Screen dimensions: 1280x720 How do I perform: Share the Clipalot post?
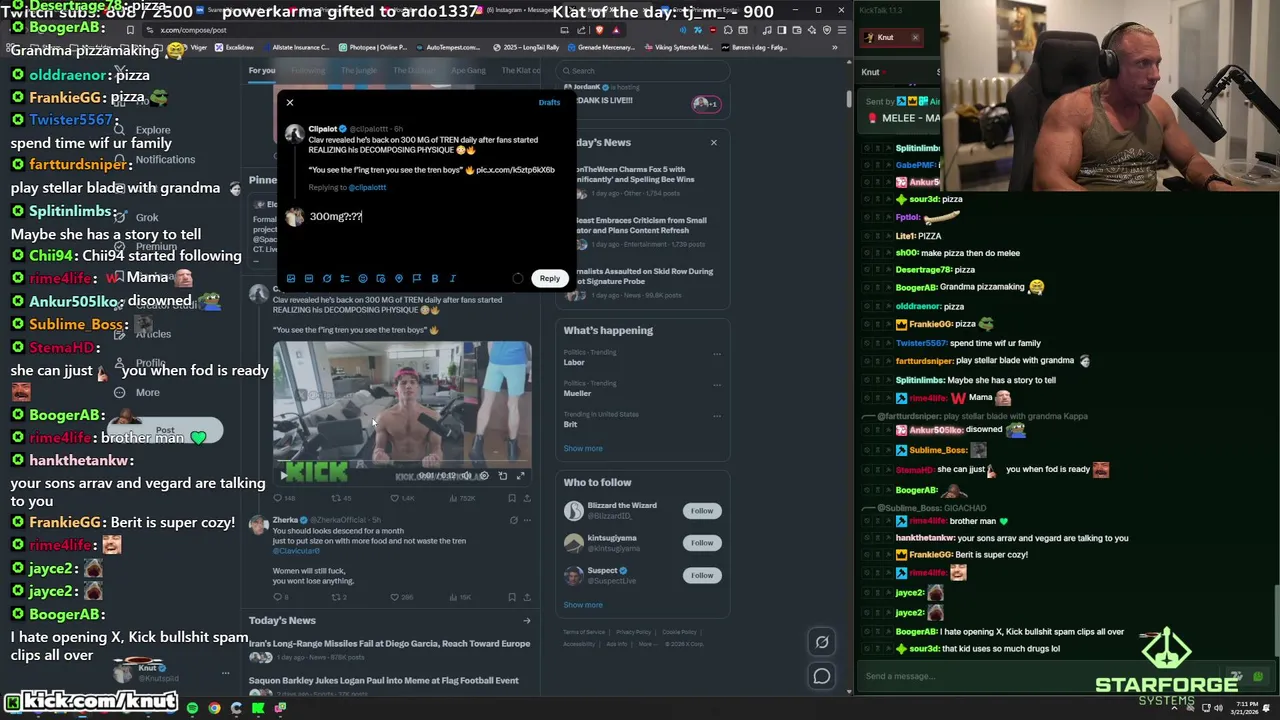point(527,498)
